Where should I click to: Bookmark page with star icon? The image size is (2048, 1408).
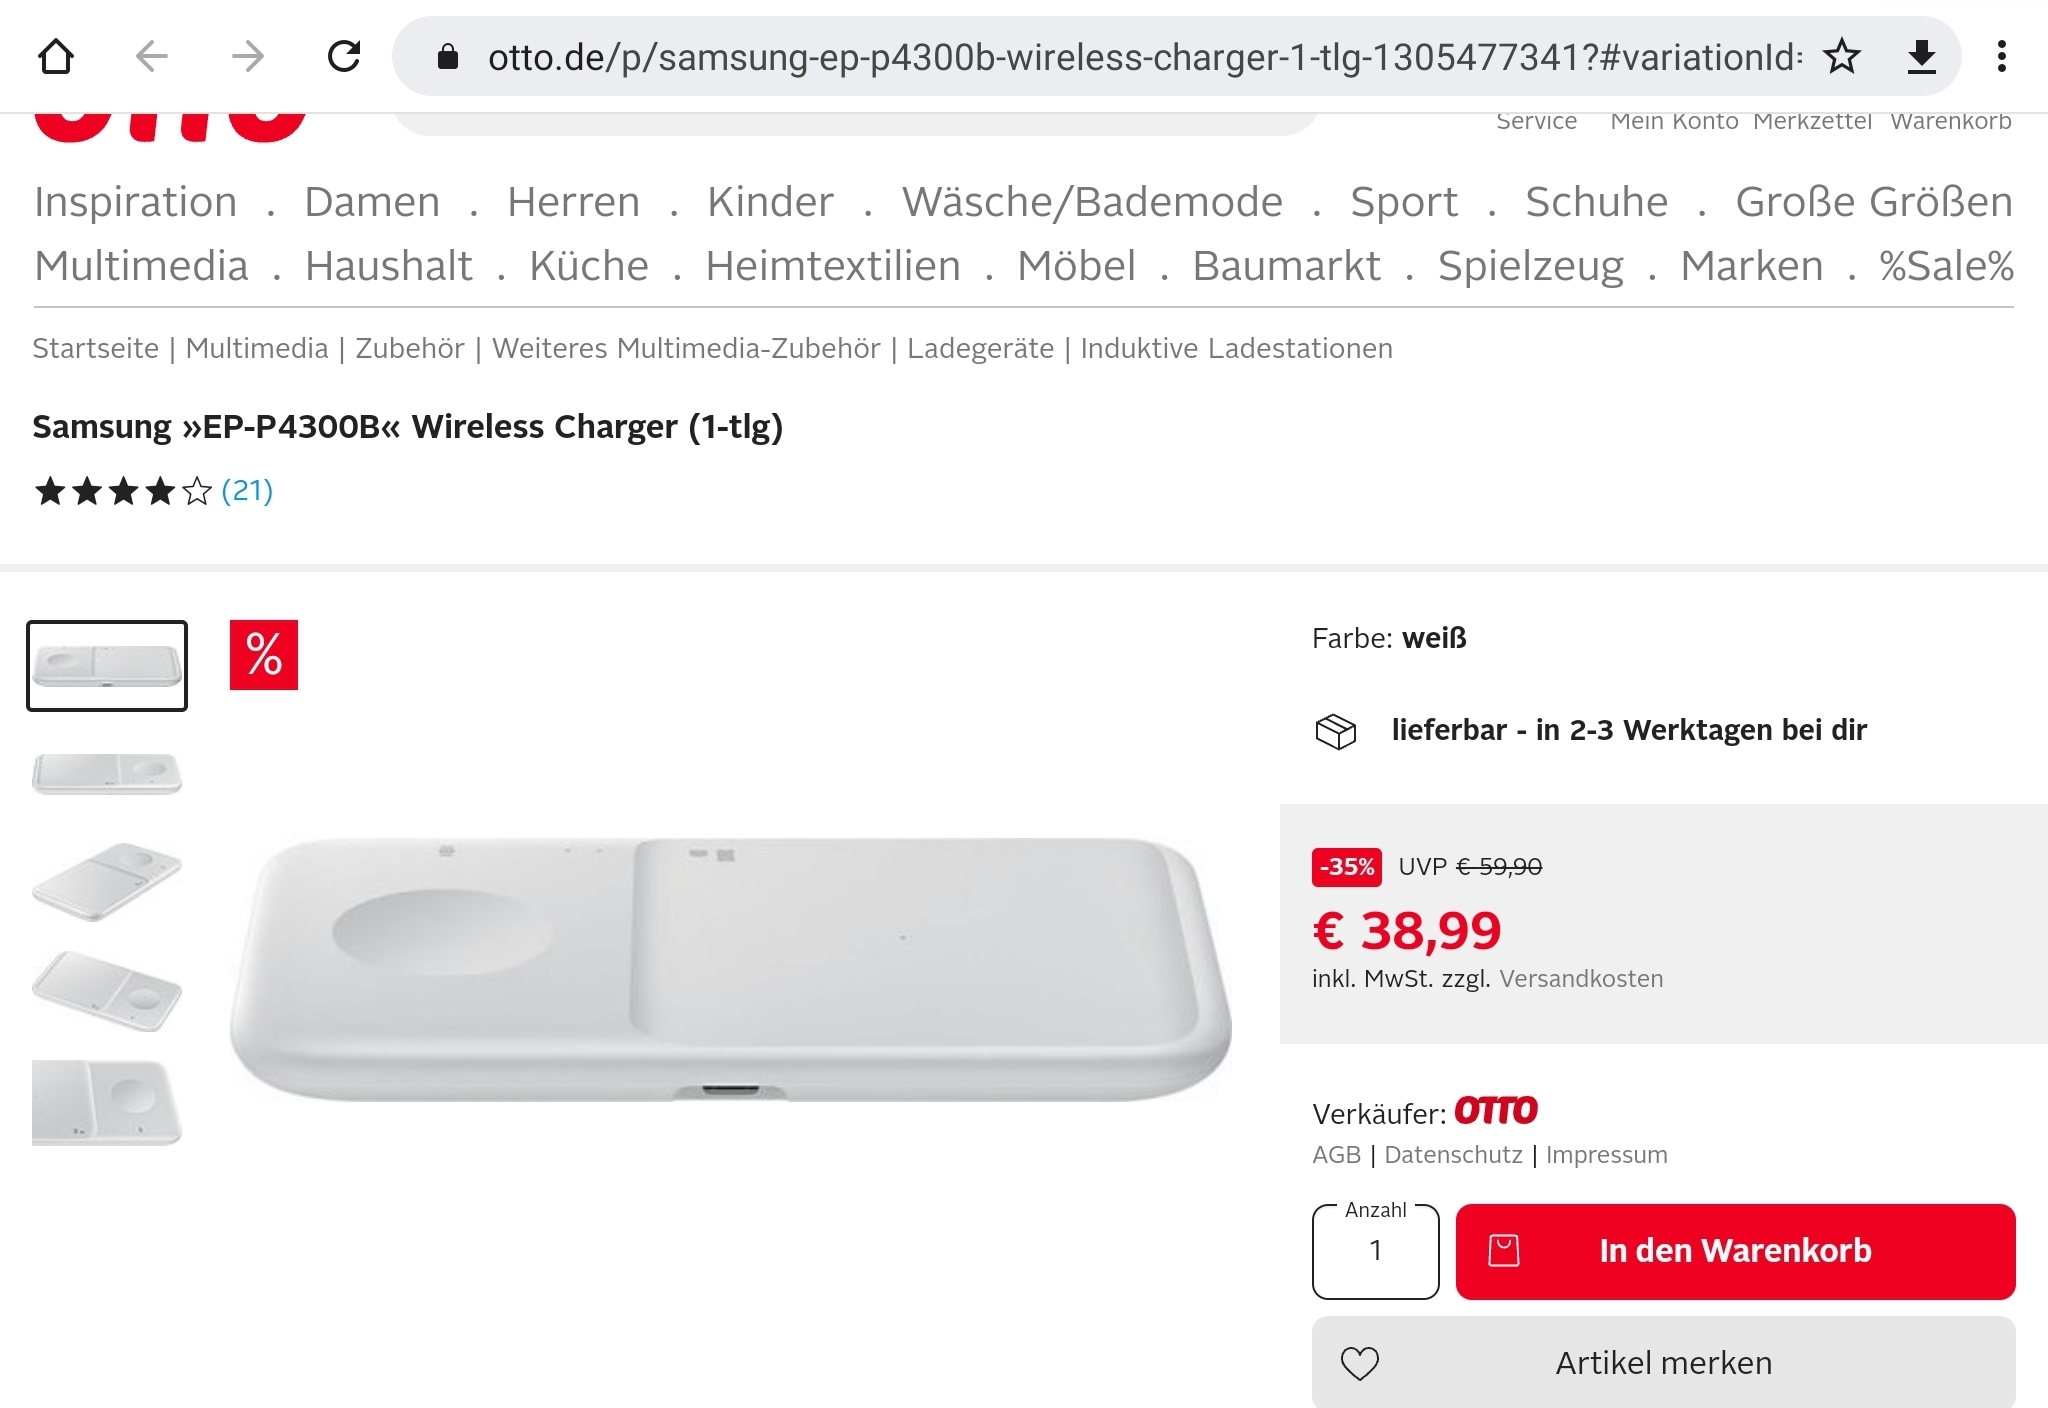coord(1841,56)
